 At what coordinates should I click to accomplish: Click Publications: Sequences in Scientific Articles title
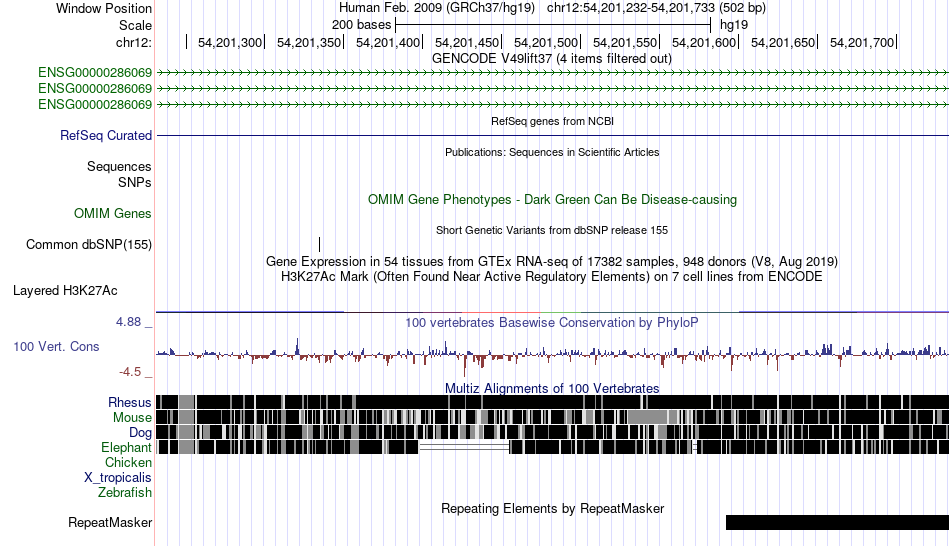pos(552,152)
